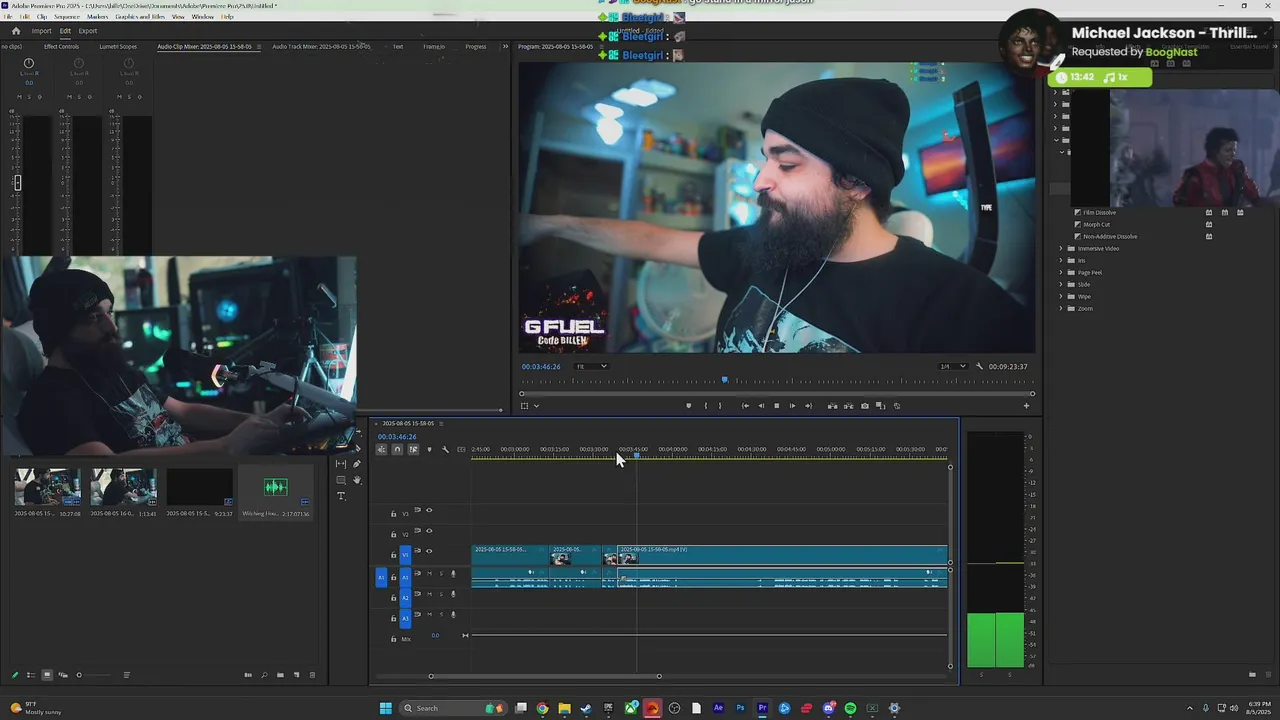Click the Lift button

832,406
